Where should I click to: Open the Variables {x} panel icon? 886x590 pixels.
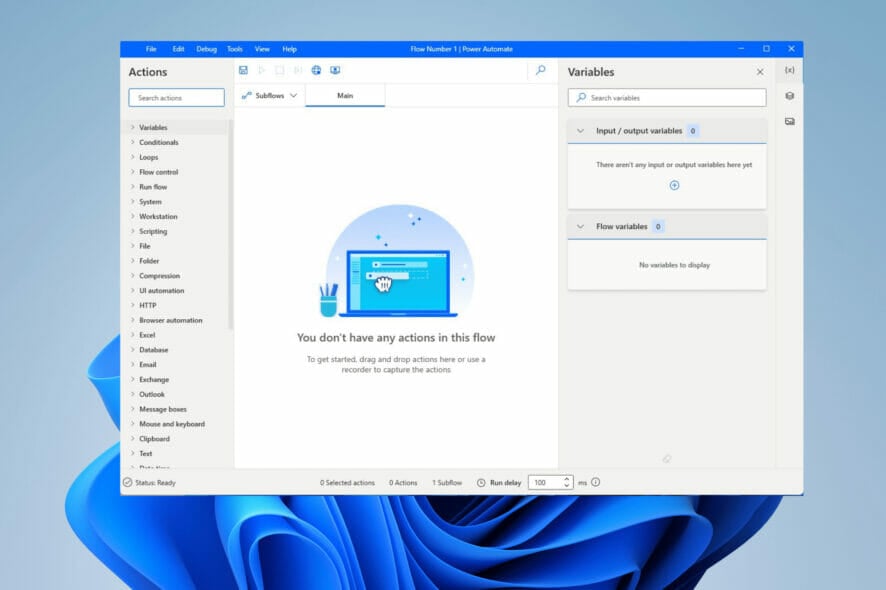(790, 70)
